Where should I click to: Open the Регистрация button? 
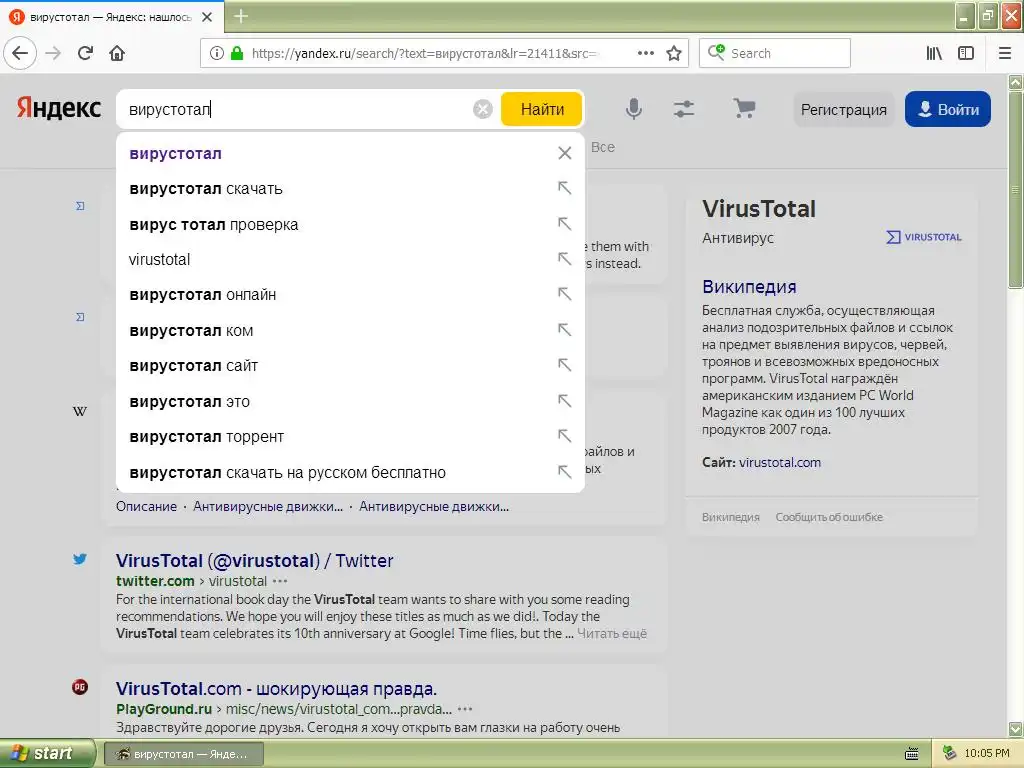click(844, 109)
